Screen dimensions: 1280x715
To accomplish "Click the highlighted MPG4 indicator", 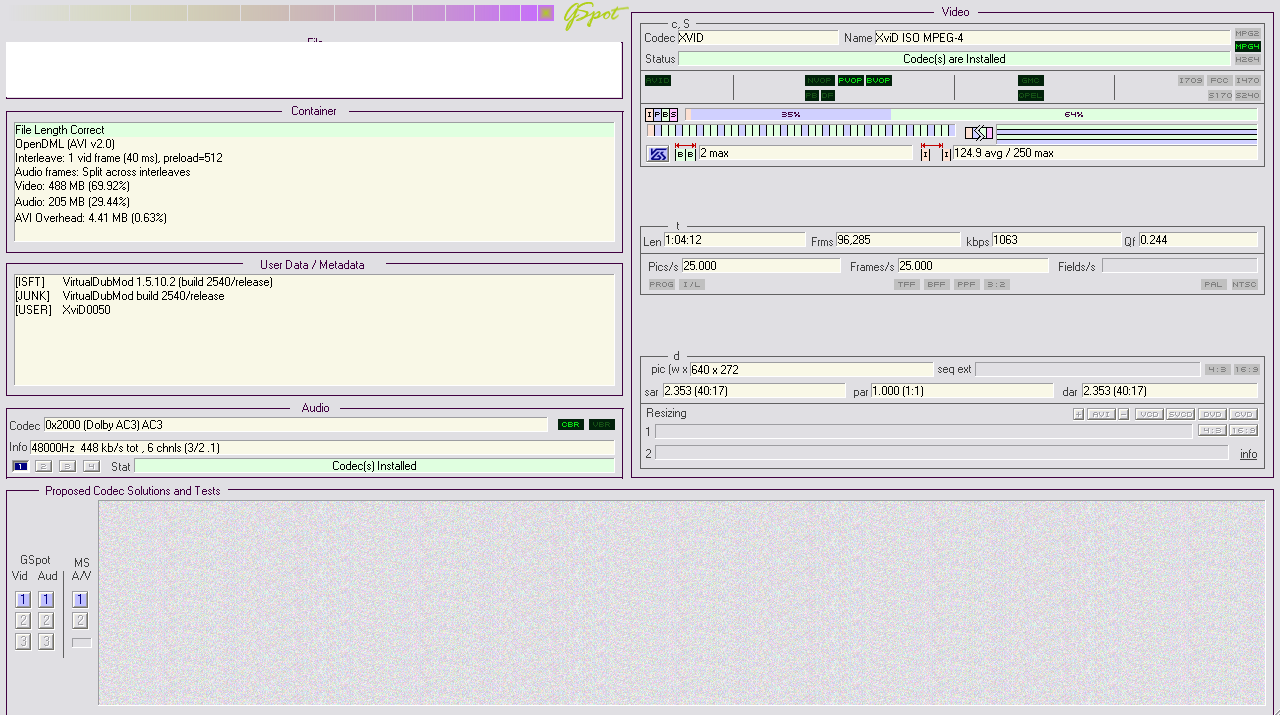I will tap(1247, 46).
